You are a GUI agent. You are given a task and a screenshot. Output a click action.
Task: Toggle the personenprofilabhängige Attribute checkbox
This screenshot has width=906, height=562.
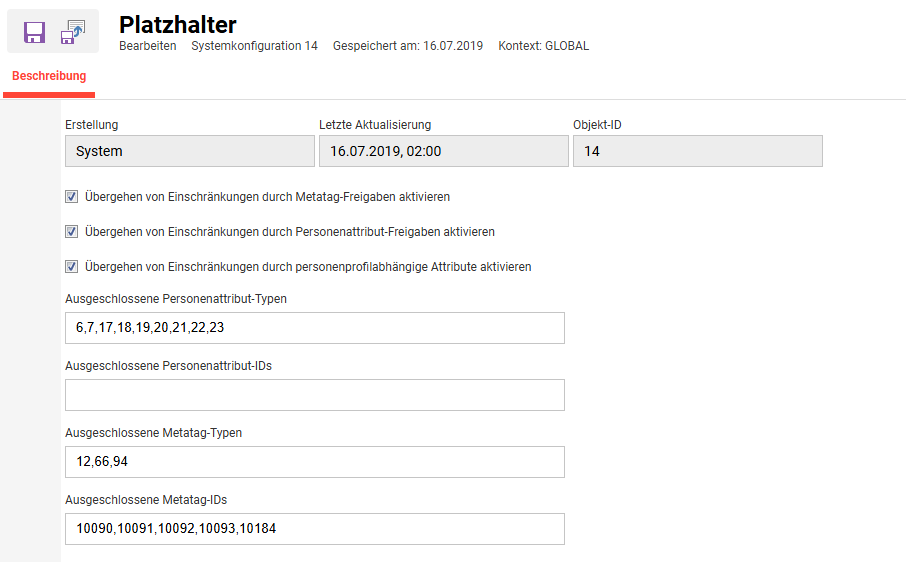(x=71, y=267)
